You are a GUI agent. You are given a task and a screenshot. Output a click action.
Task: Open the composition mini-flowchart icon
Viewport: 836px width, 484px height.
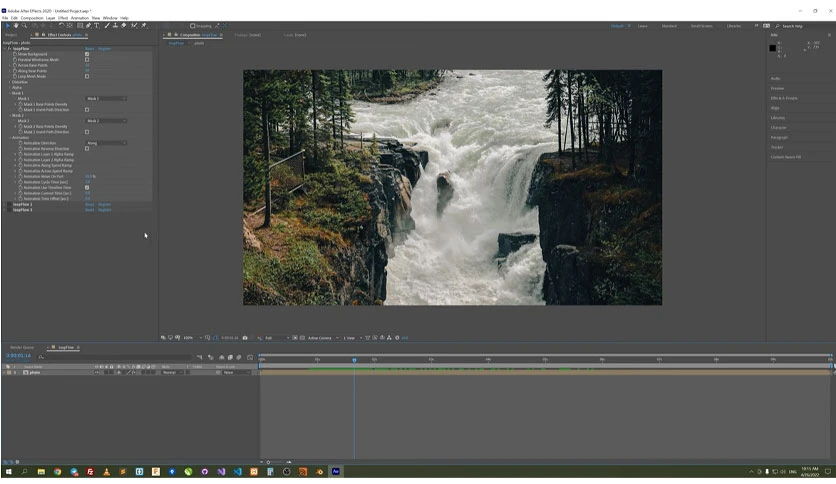199,357
